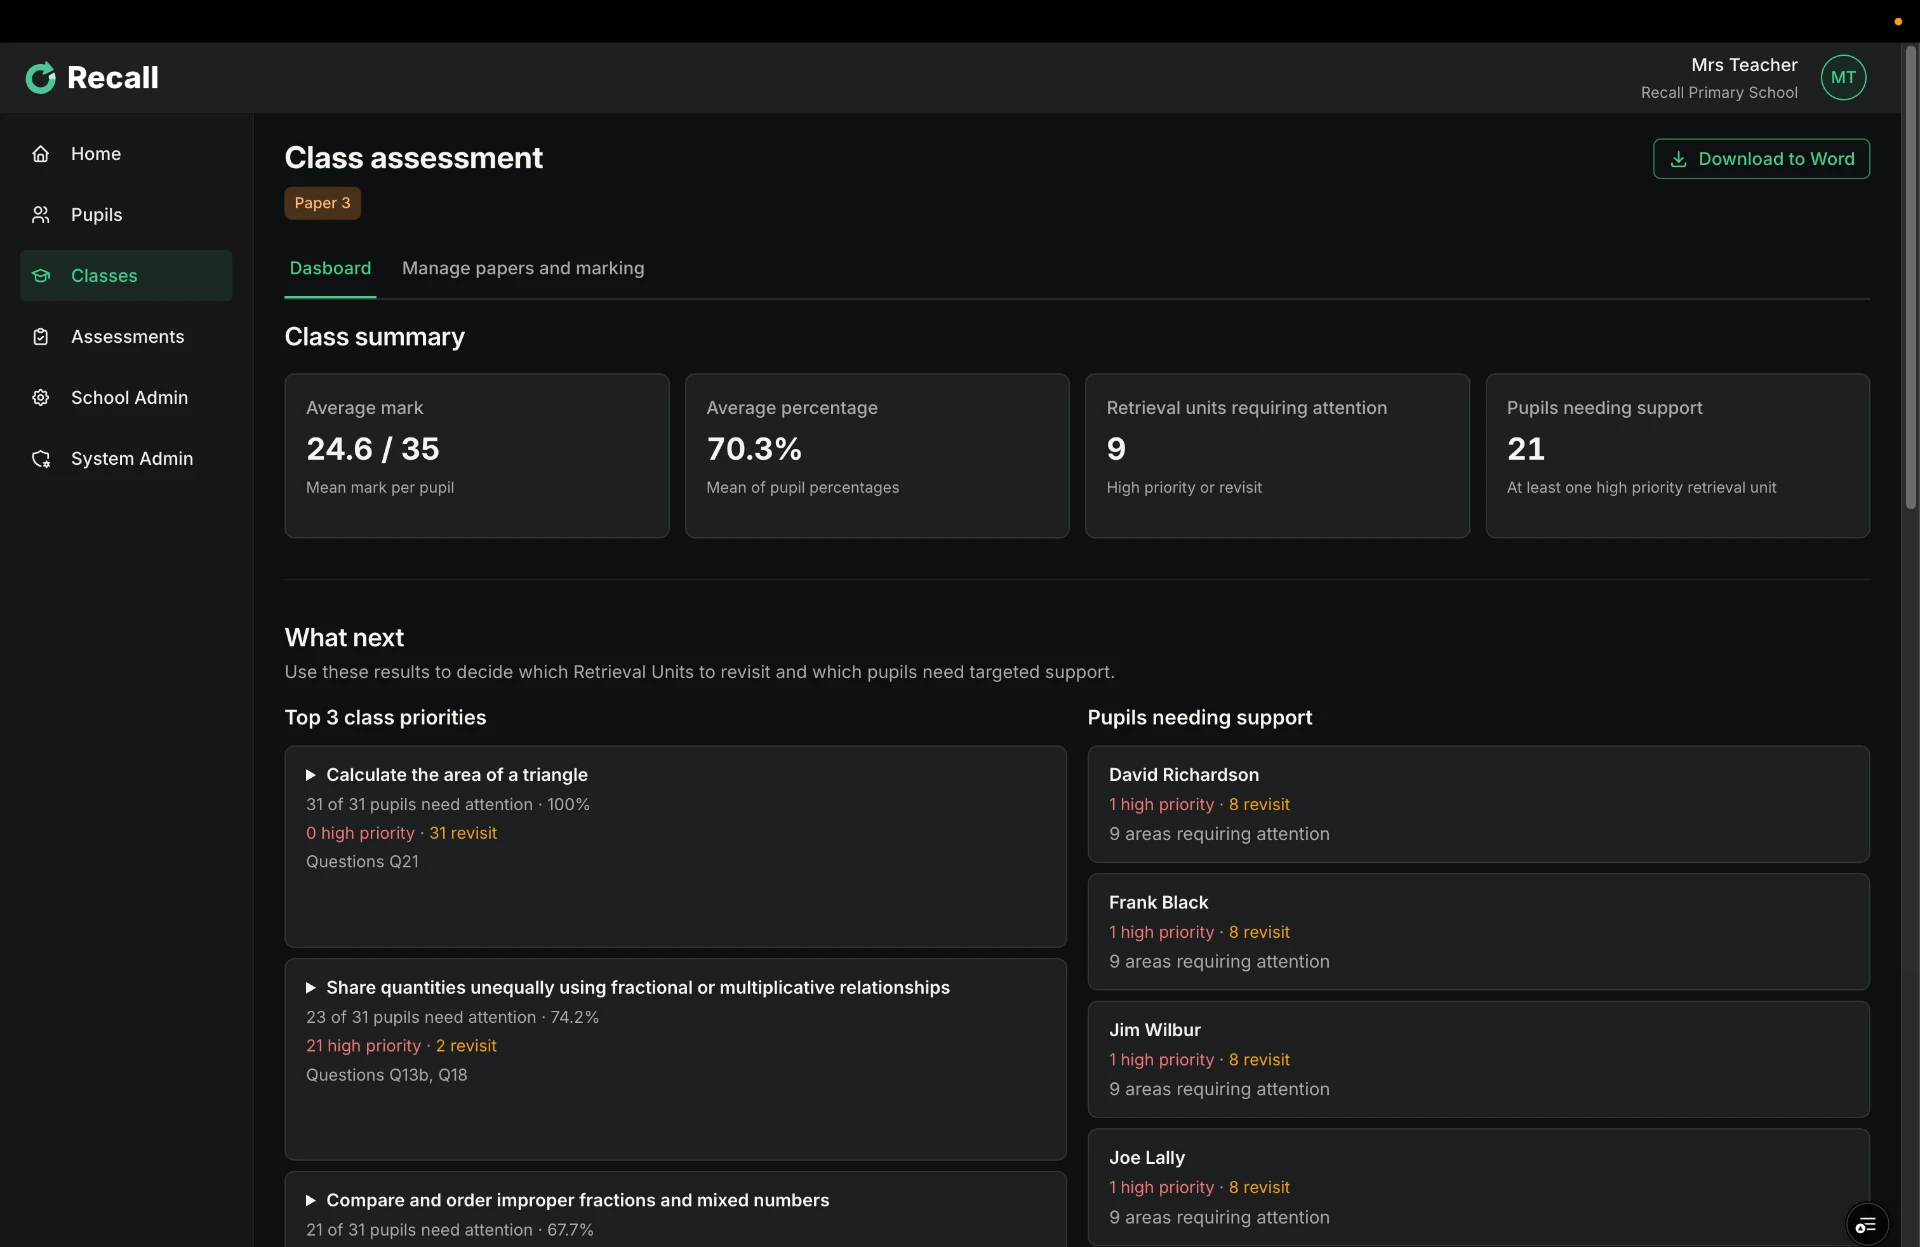
Task: Click the 70.3% value
Action: (754, 449)
